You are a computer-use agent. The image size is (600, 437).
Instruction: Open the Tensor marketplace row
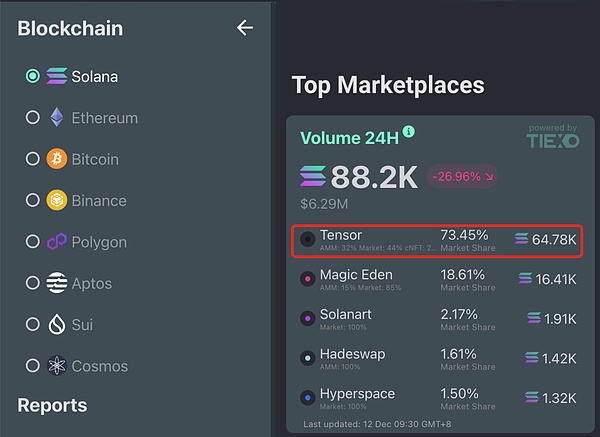coord(439,240)
